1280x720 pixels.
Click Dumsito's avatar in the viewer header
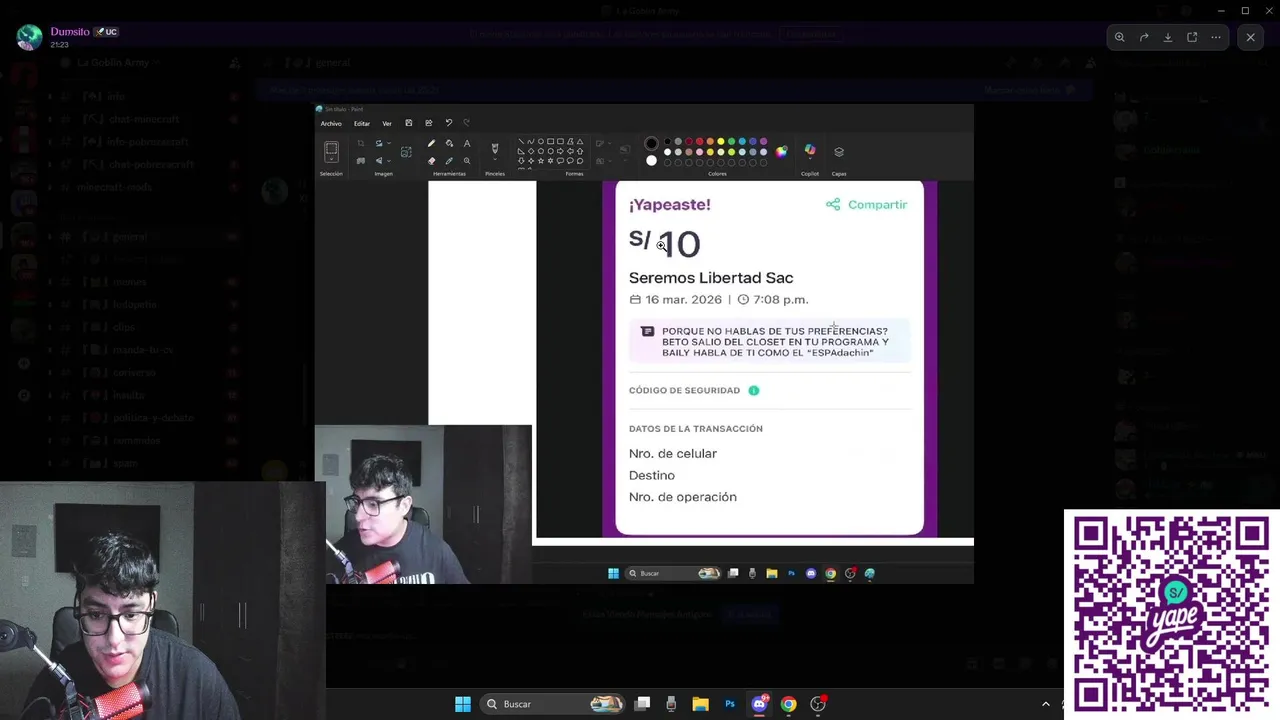(x=30, y=37)
